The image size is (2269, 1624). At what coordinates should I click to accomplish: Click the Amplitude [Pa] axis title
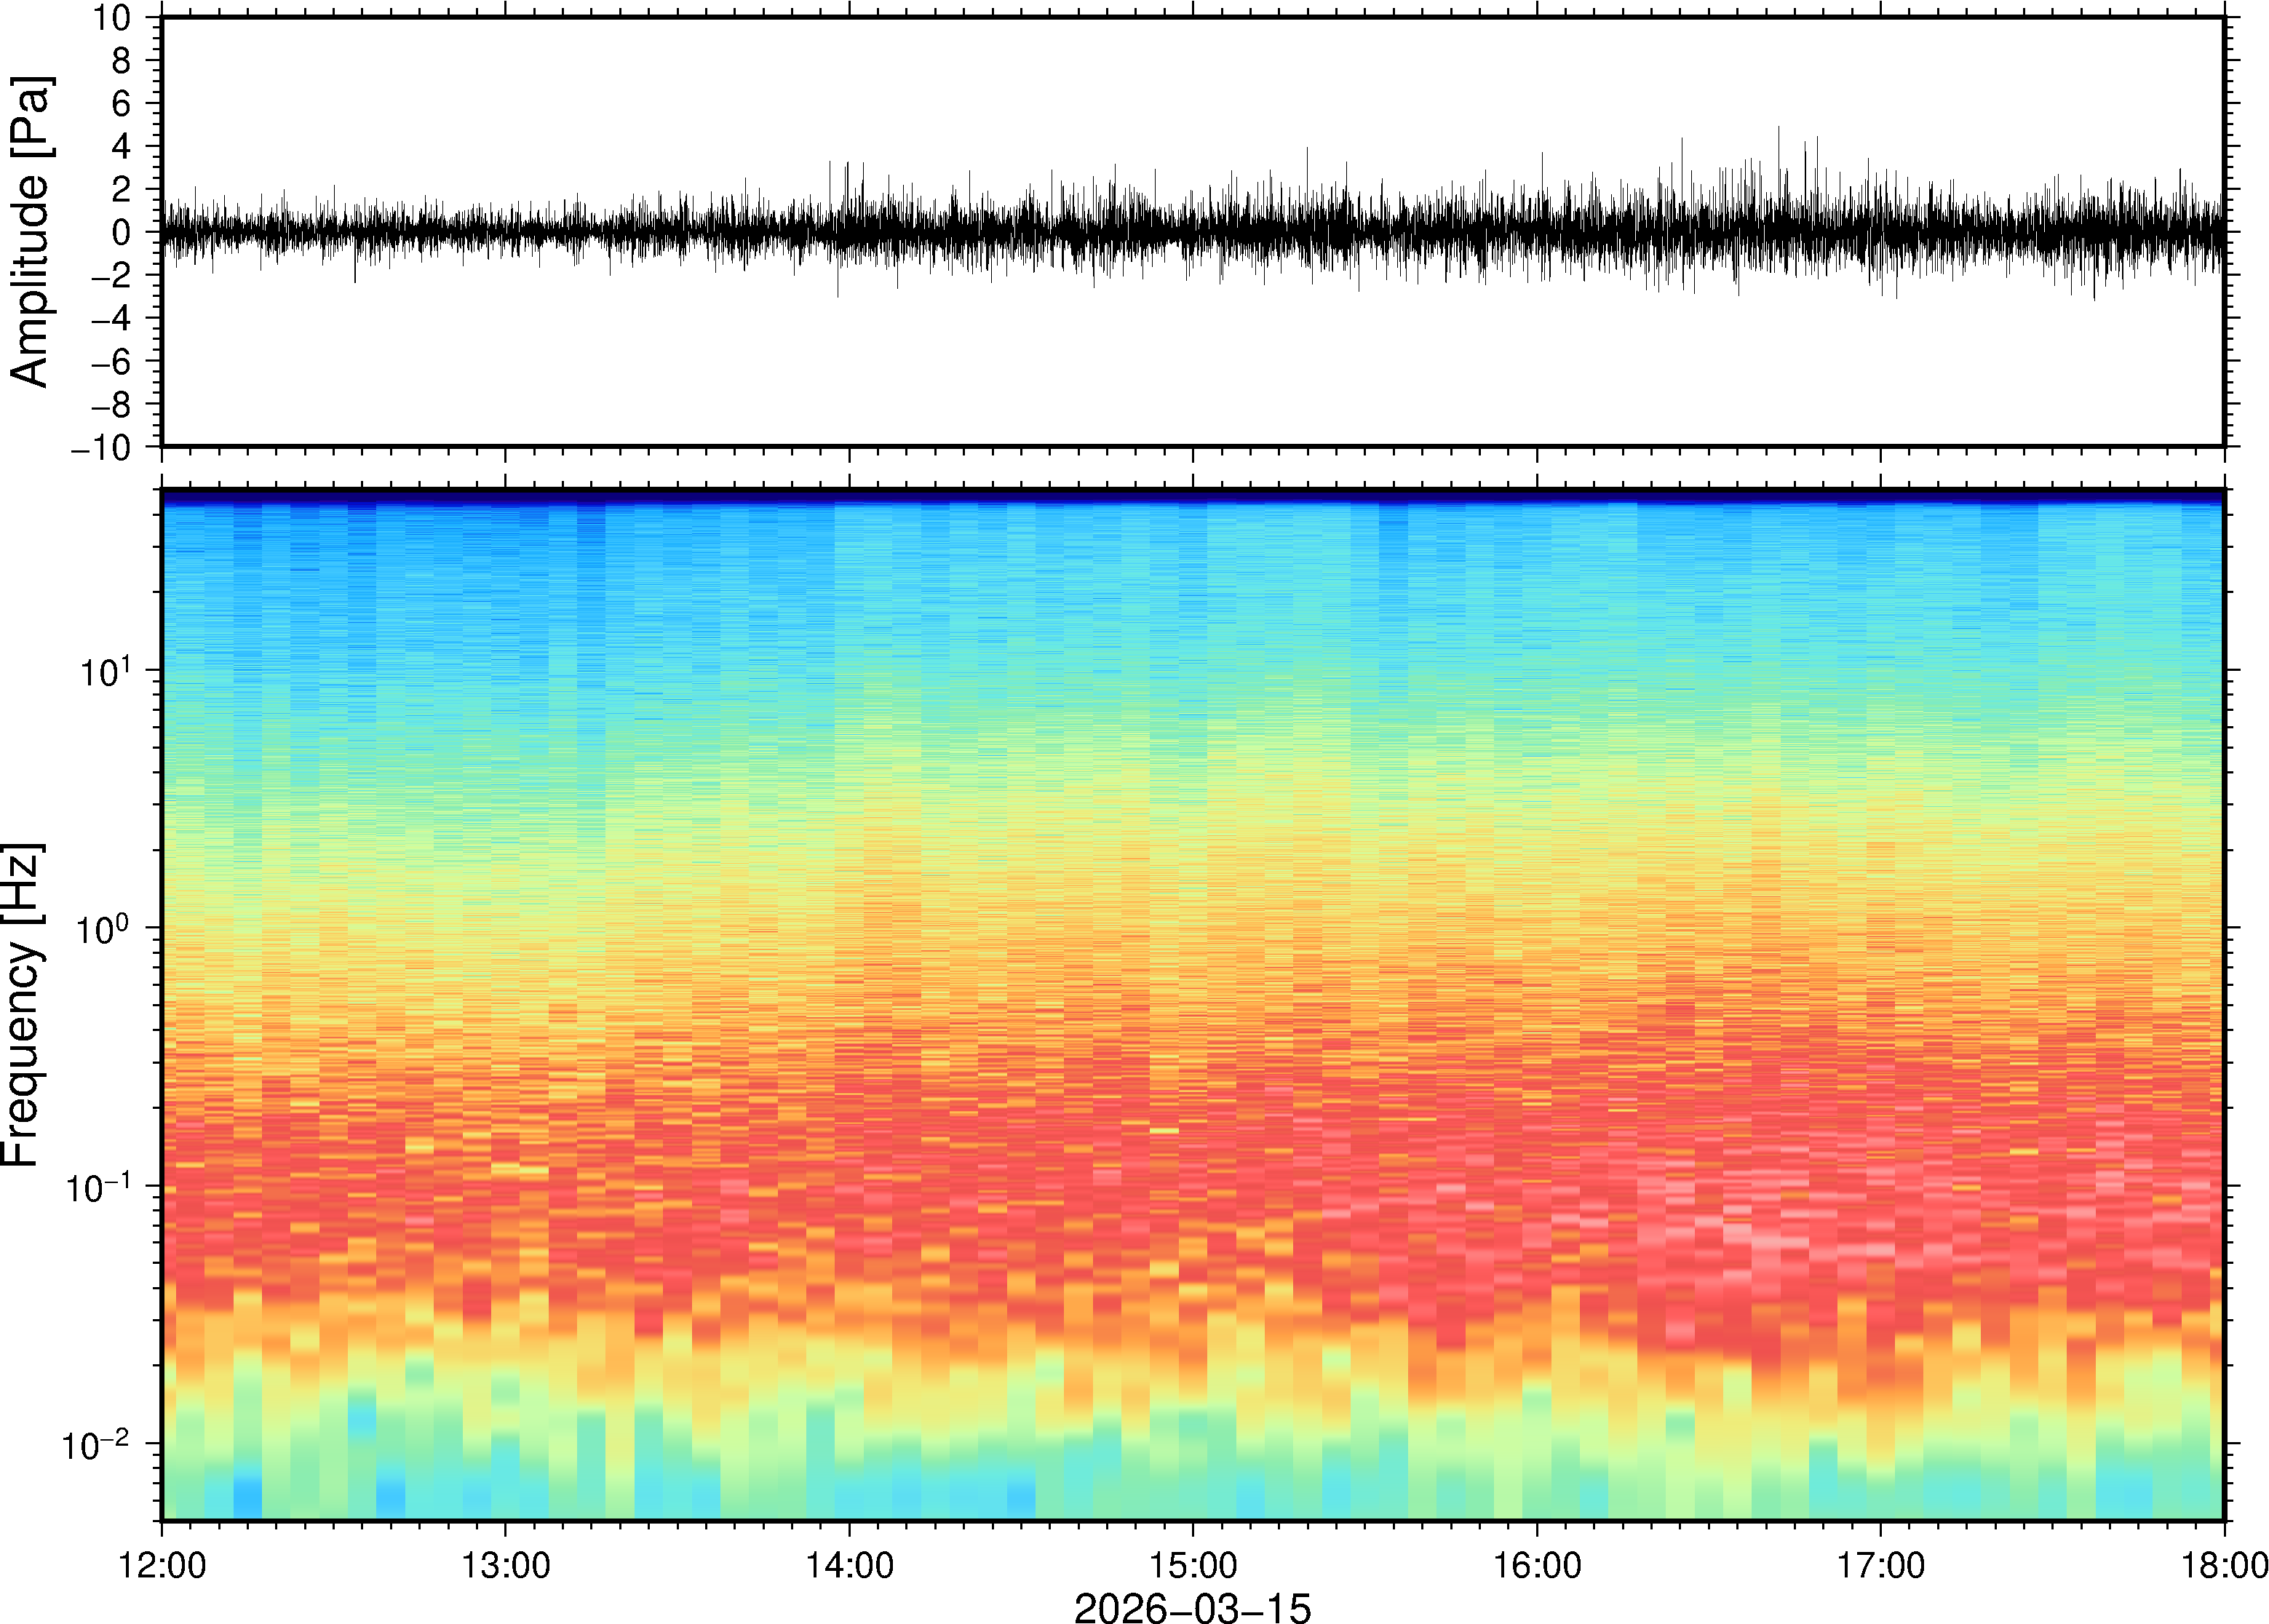click(x=30, y=232)
